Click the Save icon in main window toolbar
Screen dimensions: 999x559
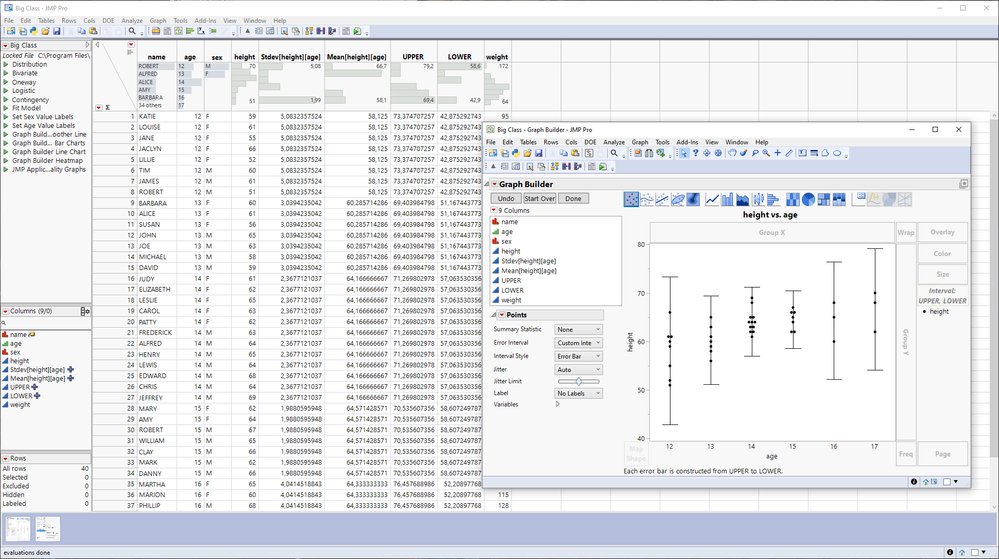(57, 31)
